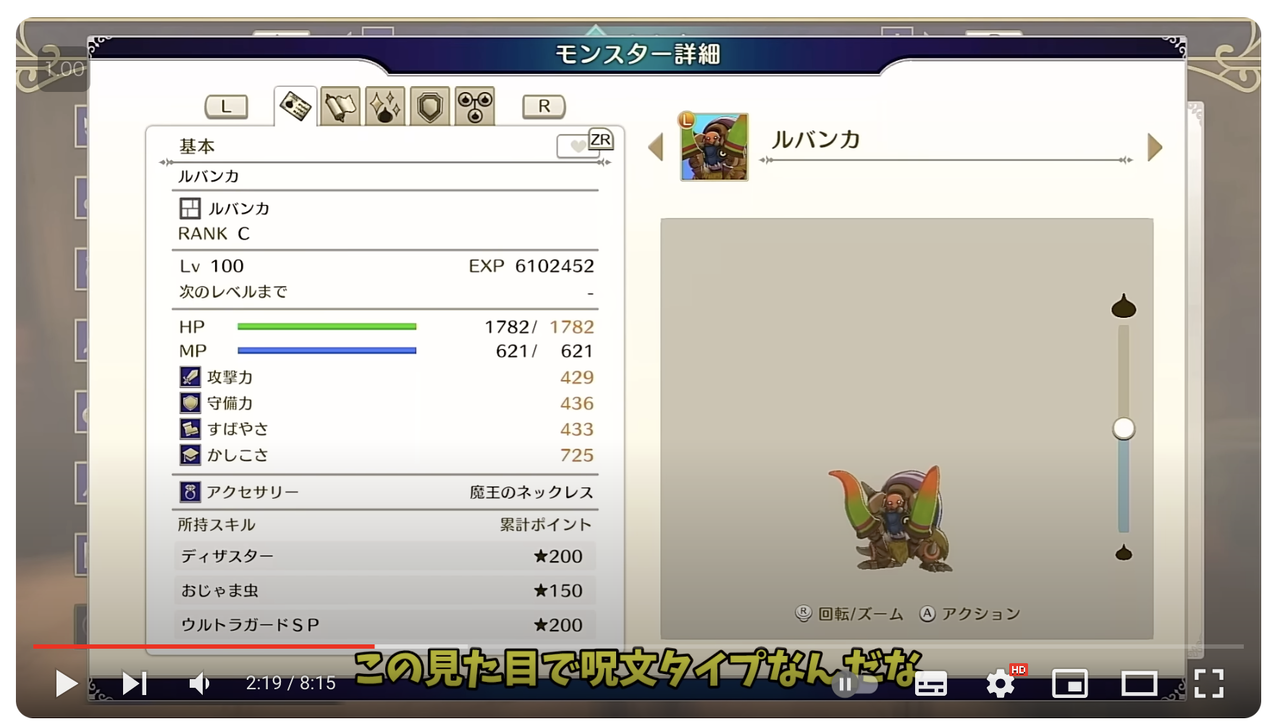Click the 3D ルバンカ monster model
The height and width of the screenshot is (724, 1280).
coord(891,518)
